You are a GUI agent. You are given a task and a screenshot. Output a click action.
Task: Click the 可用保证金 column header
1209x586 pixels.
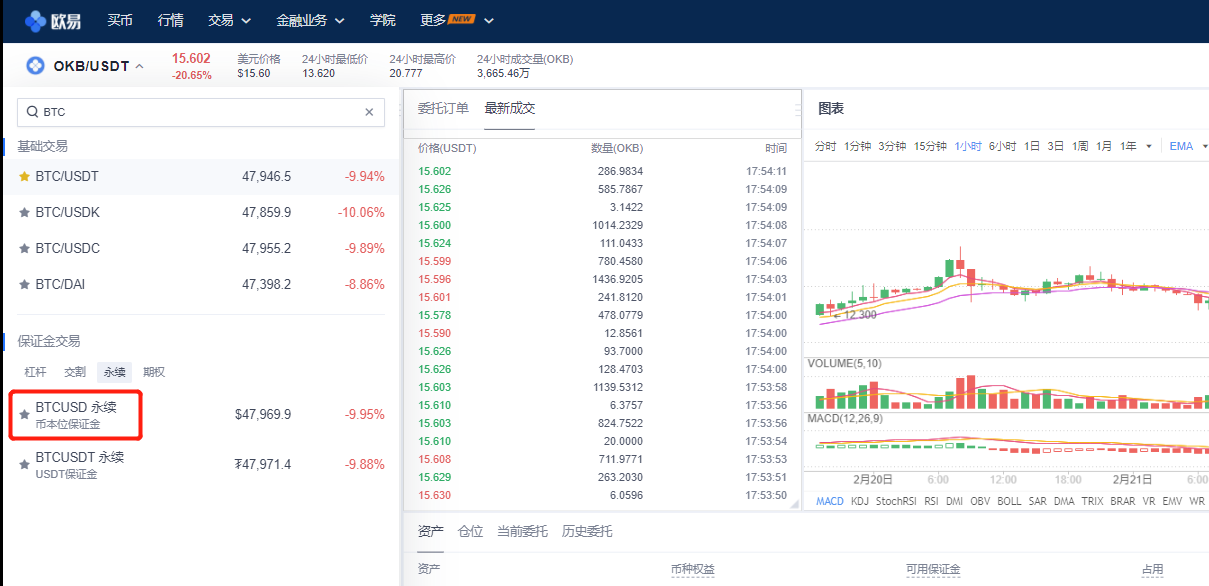click(x=933, y=569)
